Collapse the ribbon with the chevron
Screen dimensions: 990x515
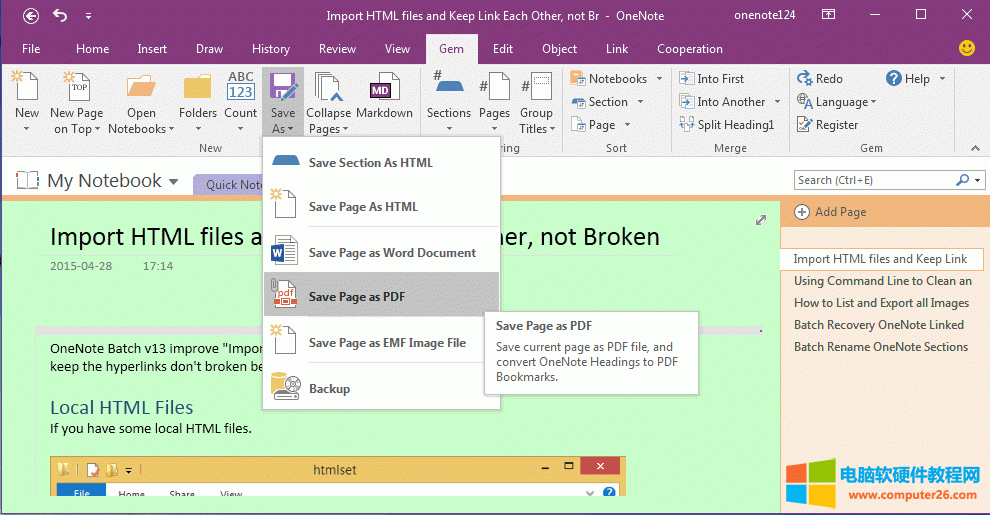tap(975, 148)
